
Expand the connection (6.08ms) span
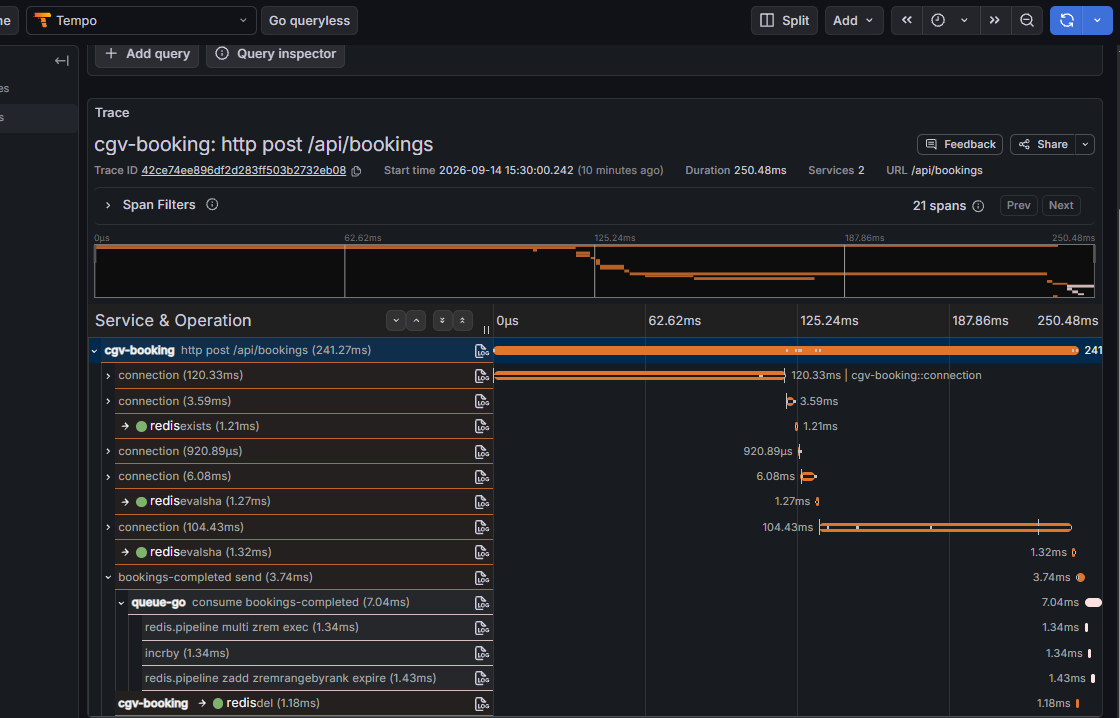coord(108,477)
